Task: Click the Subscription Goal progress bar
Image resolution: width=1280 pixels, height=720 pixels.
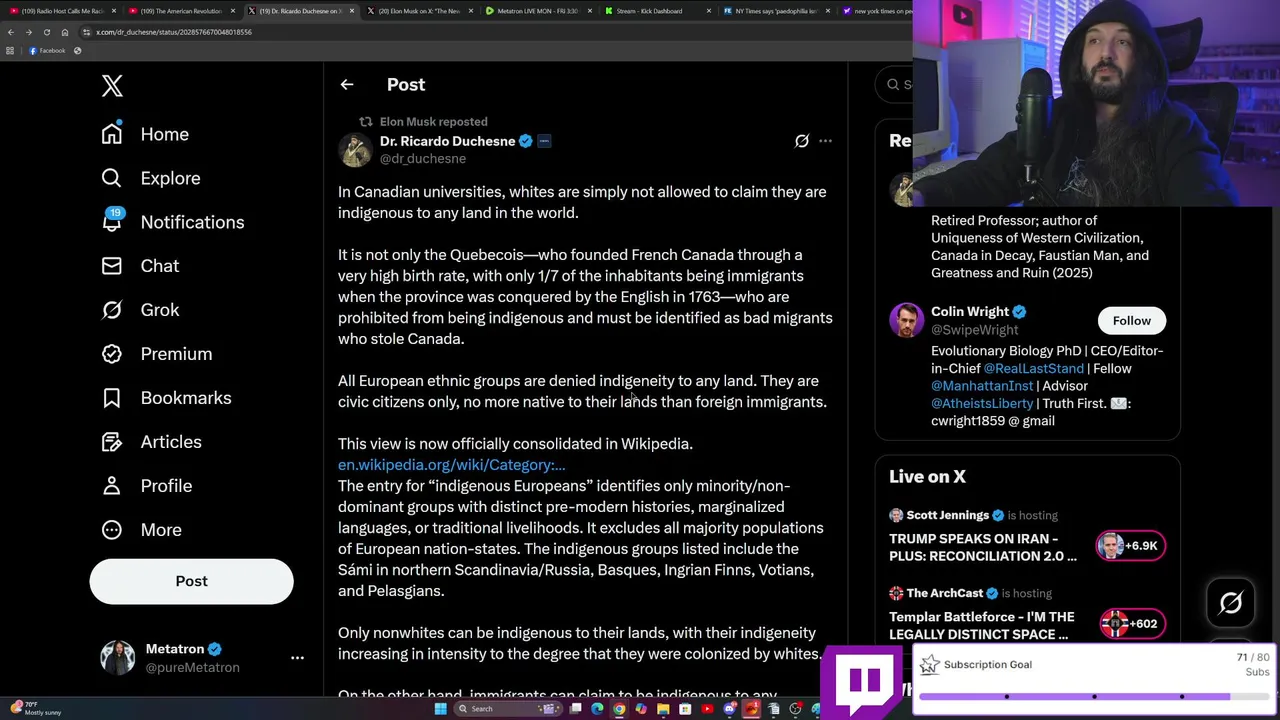Action: click(x=1094, y=696)
